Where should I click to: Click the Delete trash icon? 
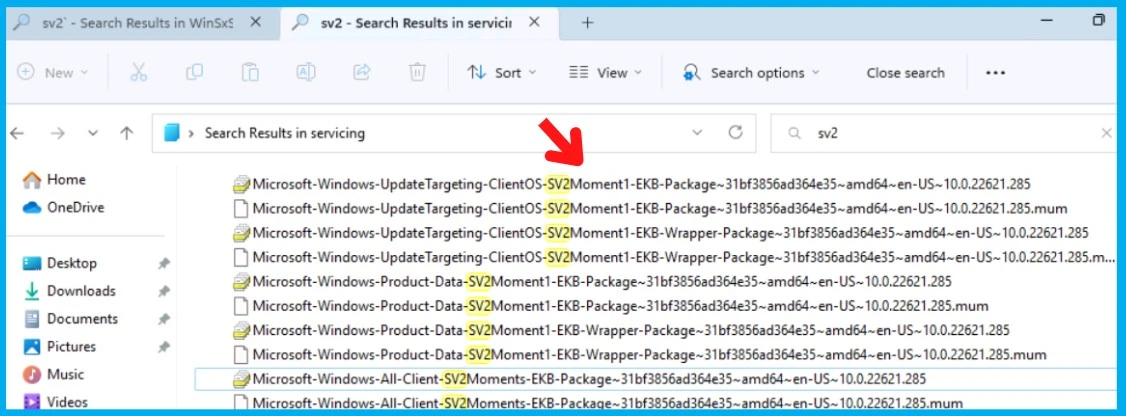coord(417,72)
